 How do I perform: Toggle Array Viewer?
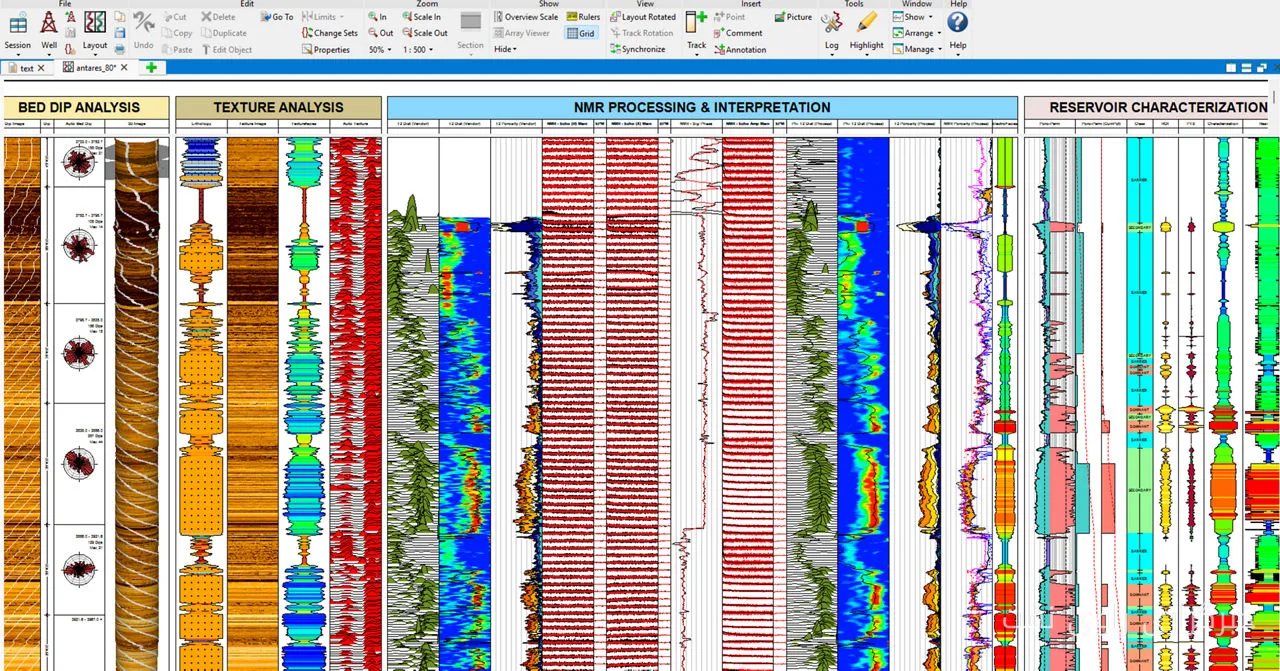[x=521, y=33]
